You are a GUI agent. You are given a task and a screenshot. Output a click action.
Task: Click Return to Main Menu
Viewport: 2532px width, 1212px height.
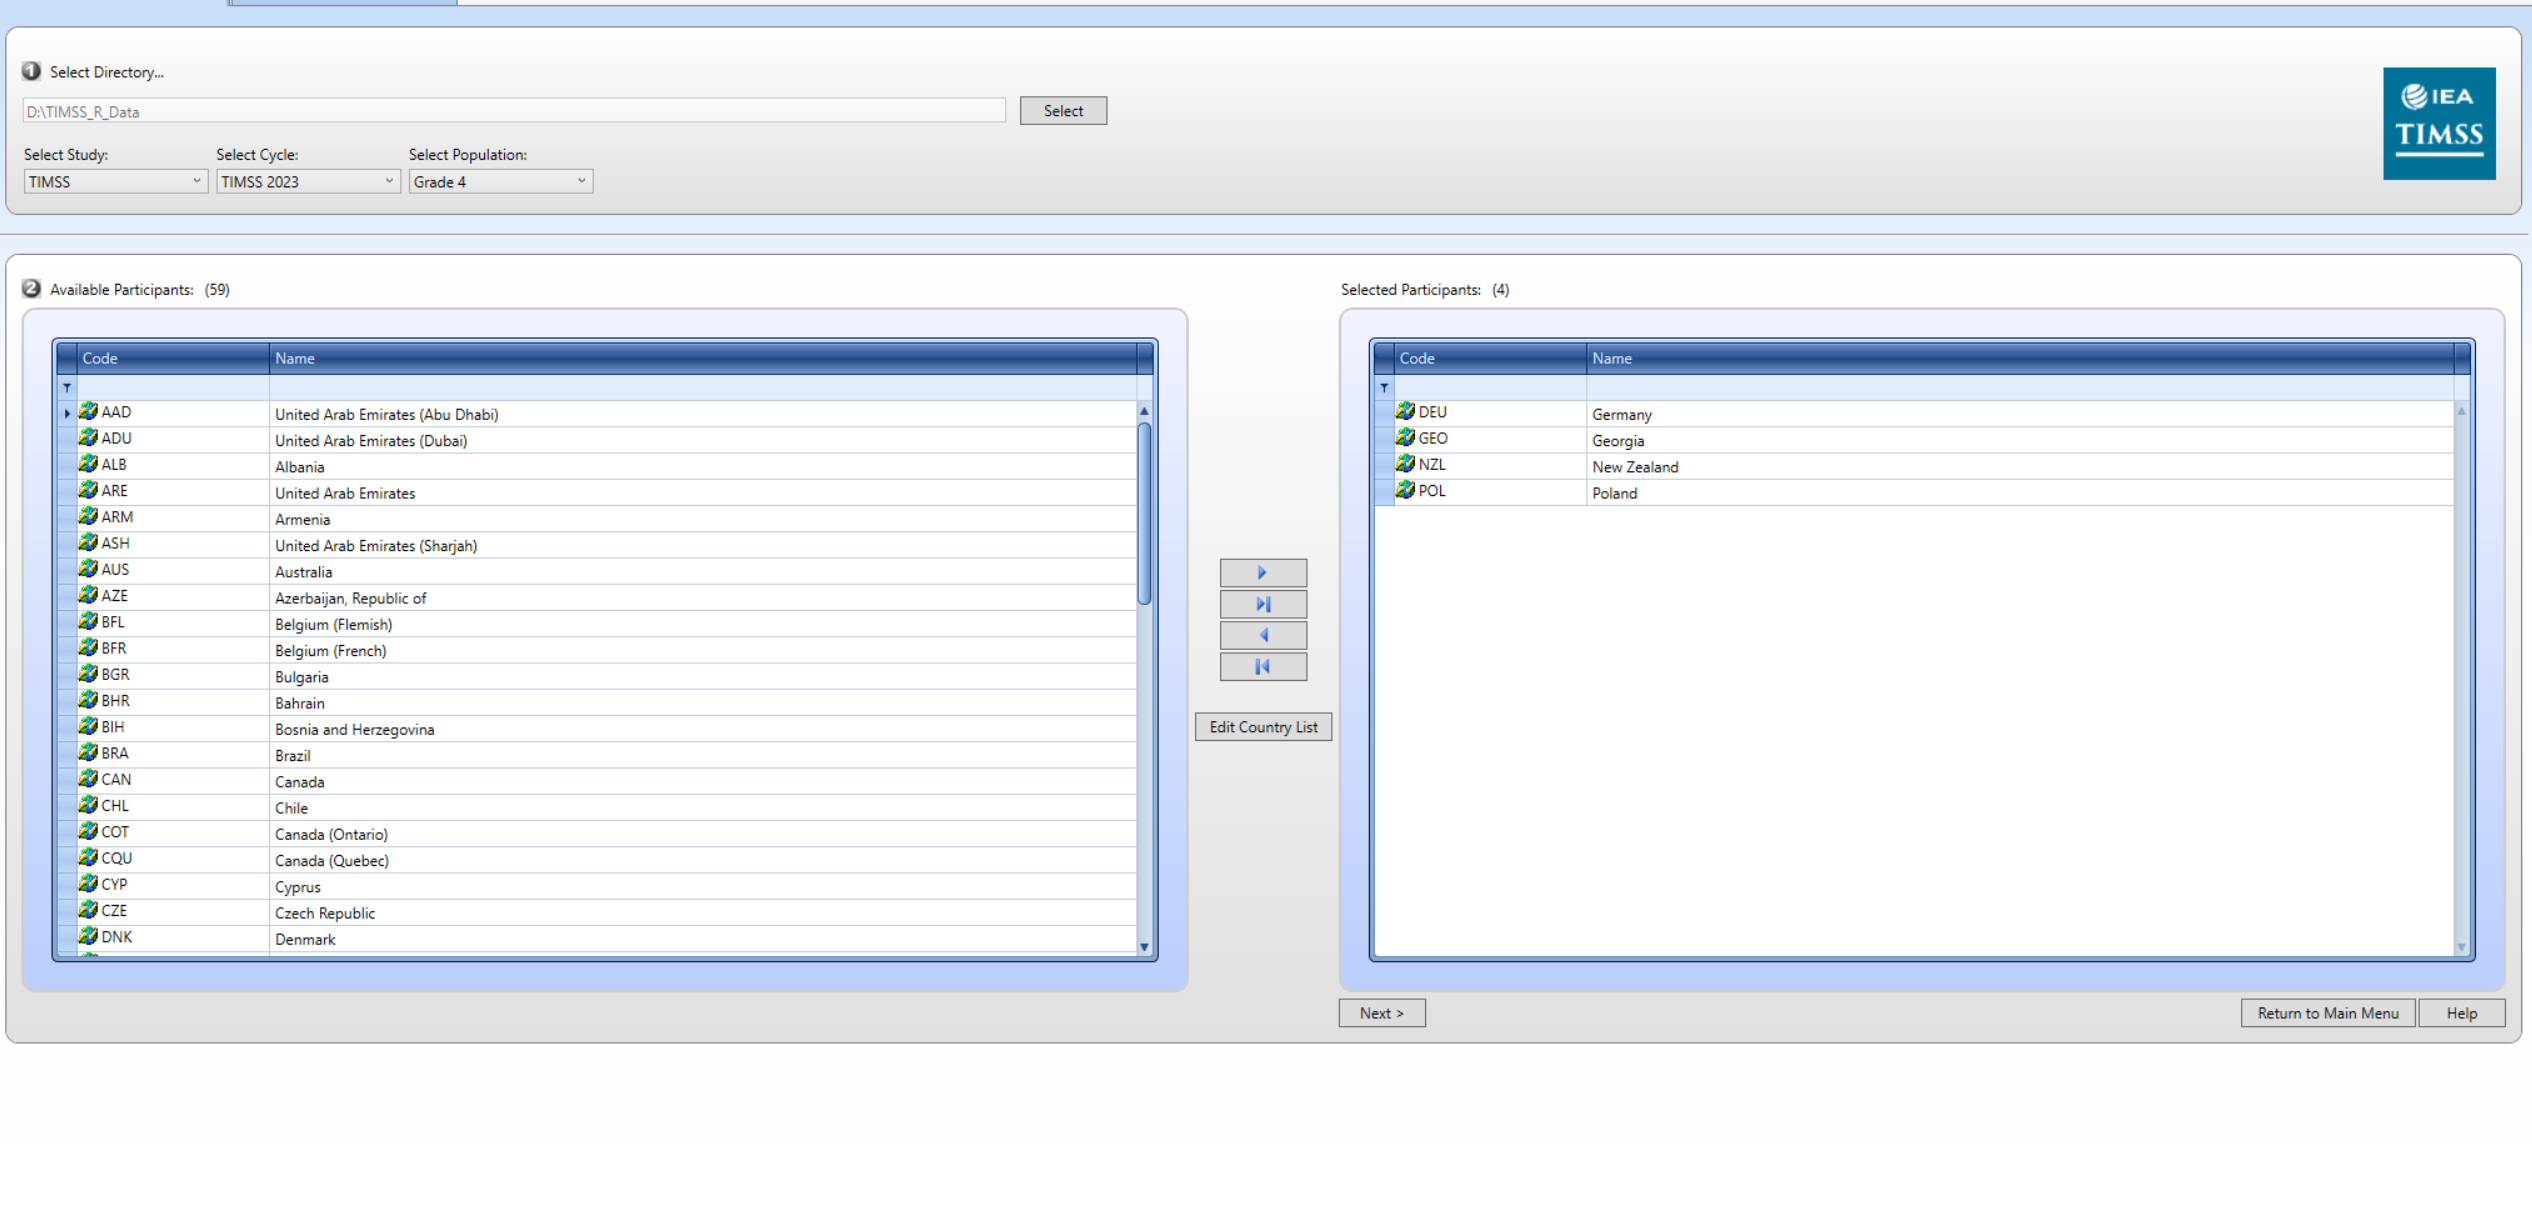point(2327,1013)
